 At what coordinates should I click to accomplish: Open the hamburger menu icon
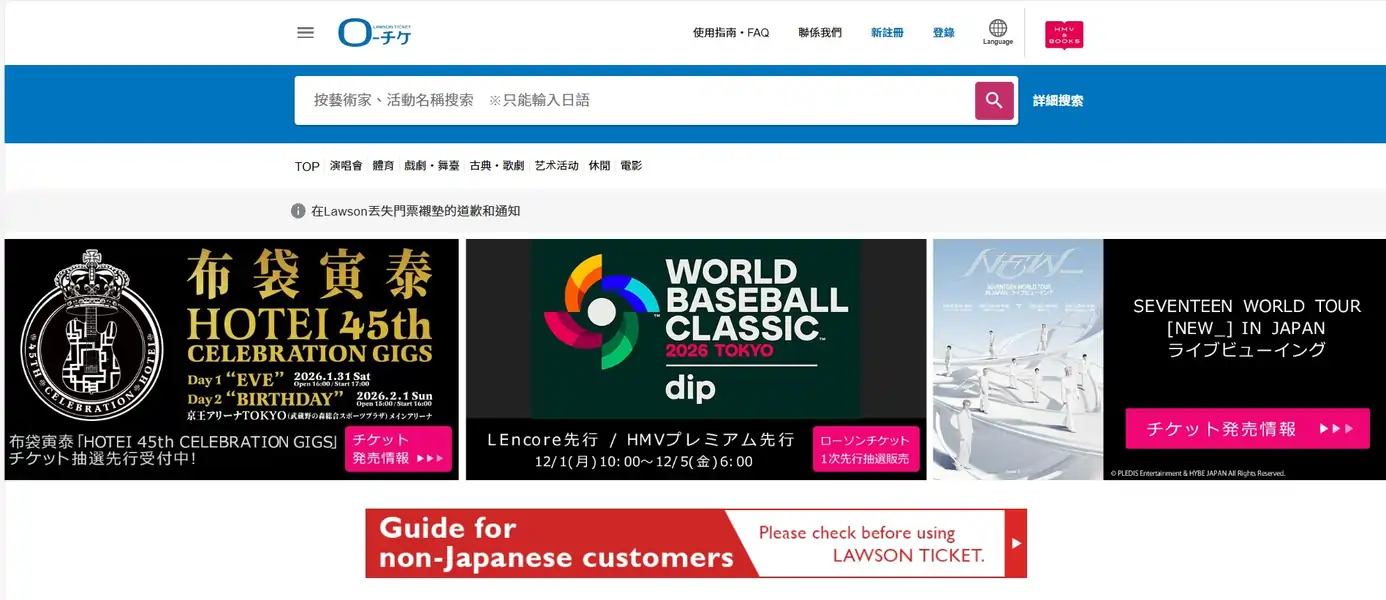[x=305, y=32]
